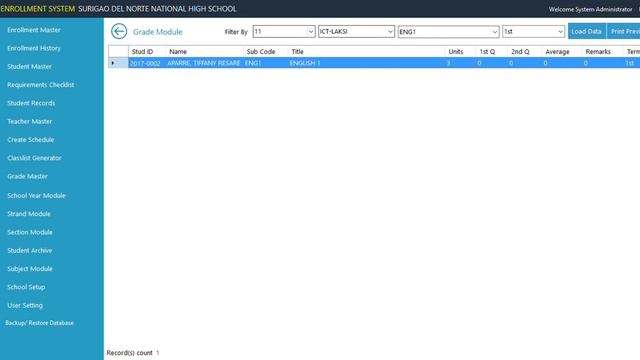Image resolution: width=640 pixels, height=360 pixels.
Task: Open the grade level dropdown showing 11
Action: point(284,31)
